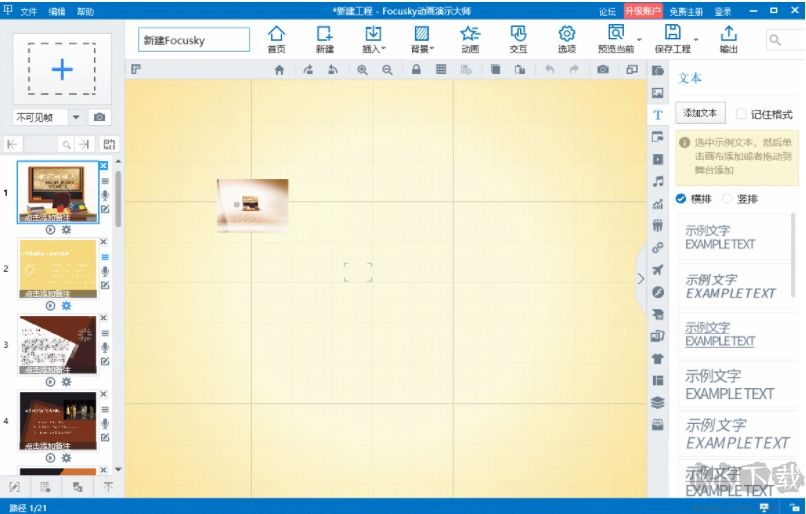
Task: Enable the 记住格式 checkbox
Action: click(741, 114)
